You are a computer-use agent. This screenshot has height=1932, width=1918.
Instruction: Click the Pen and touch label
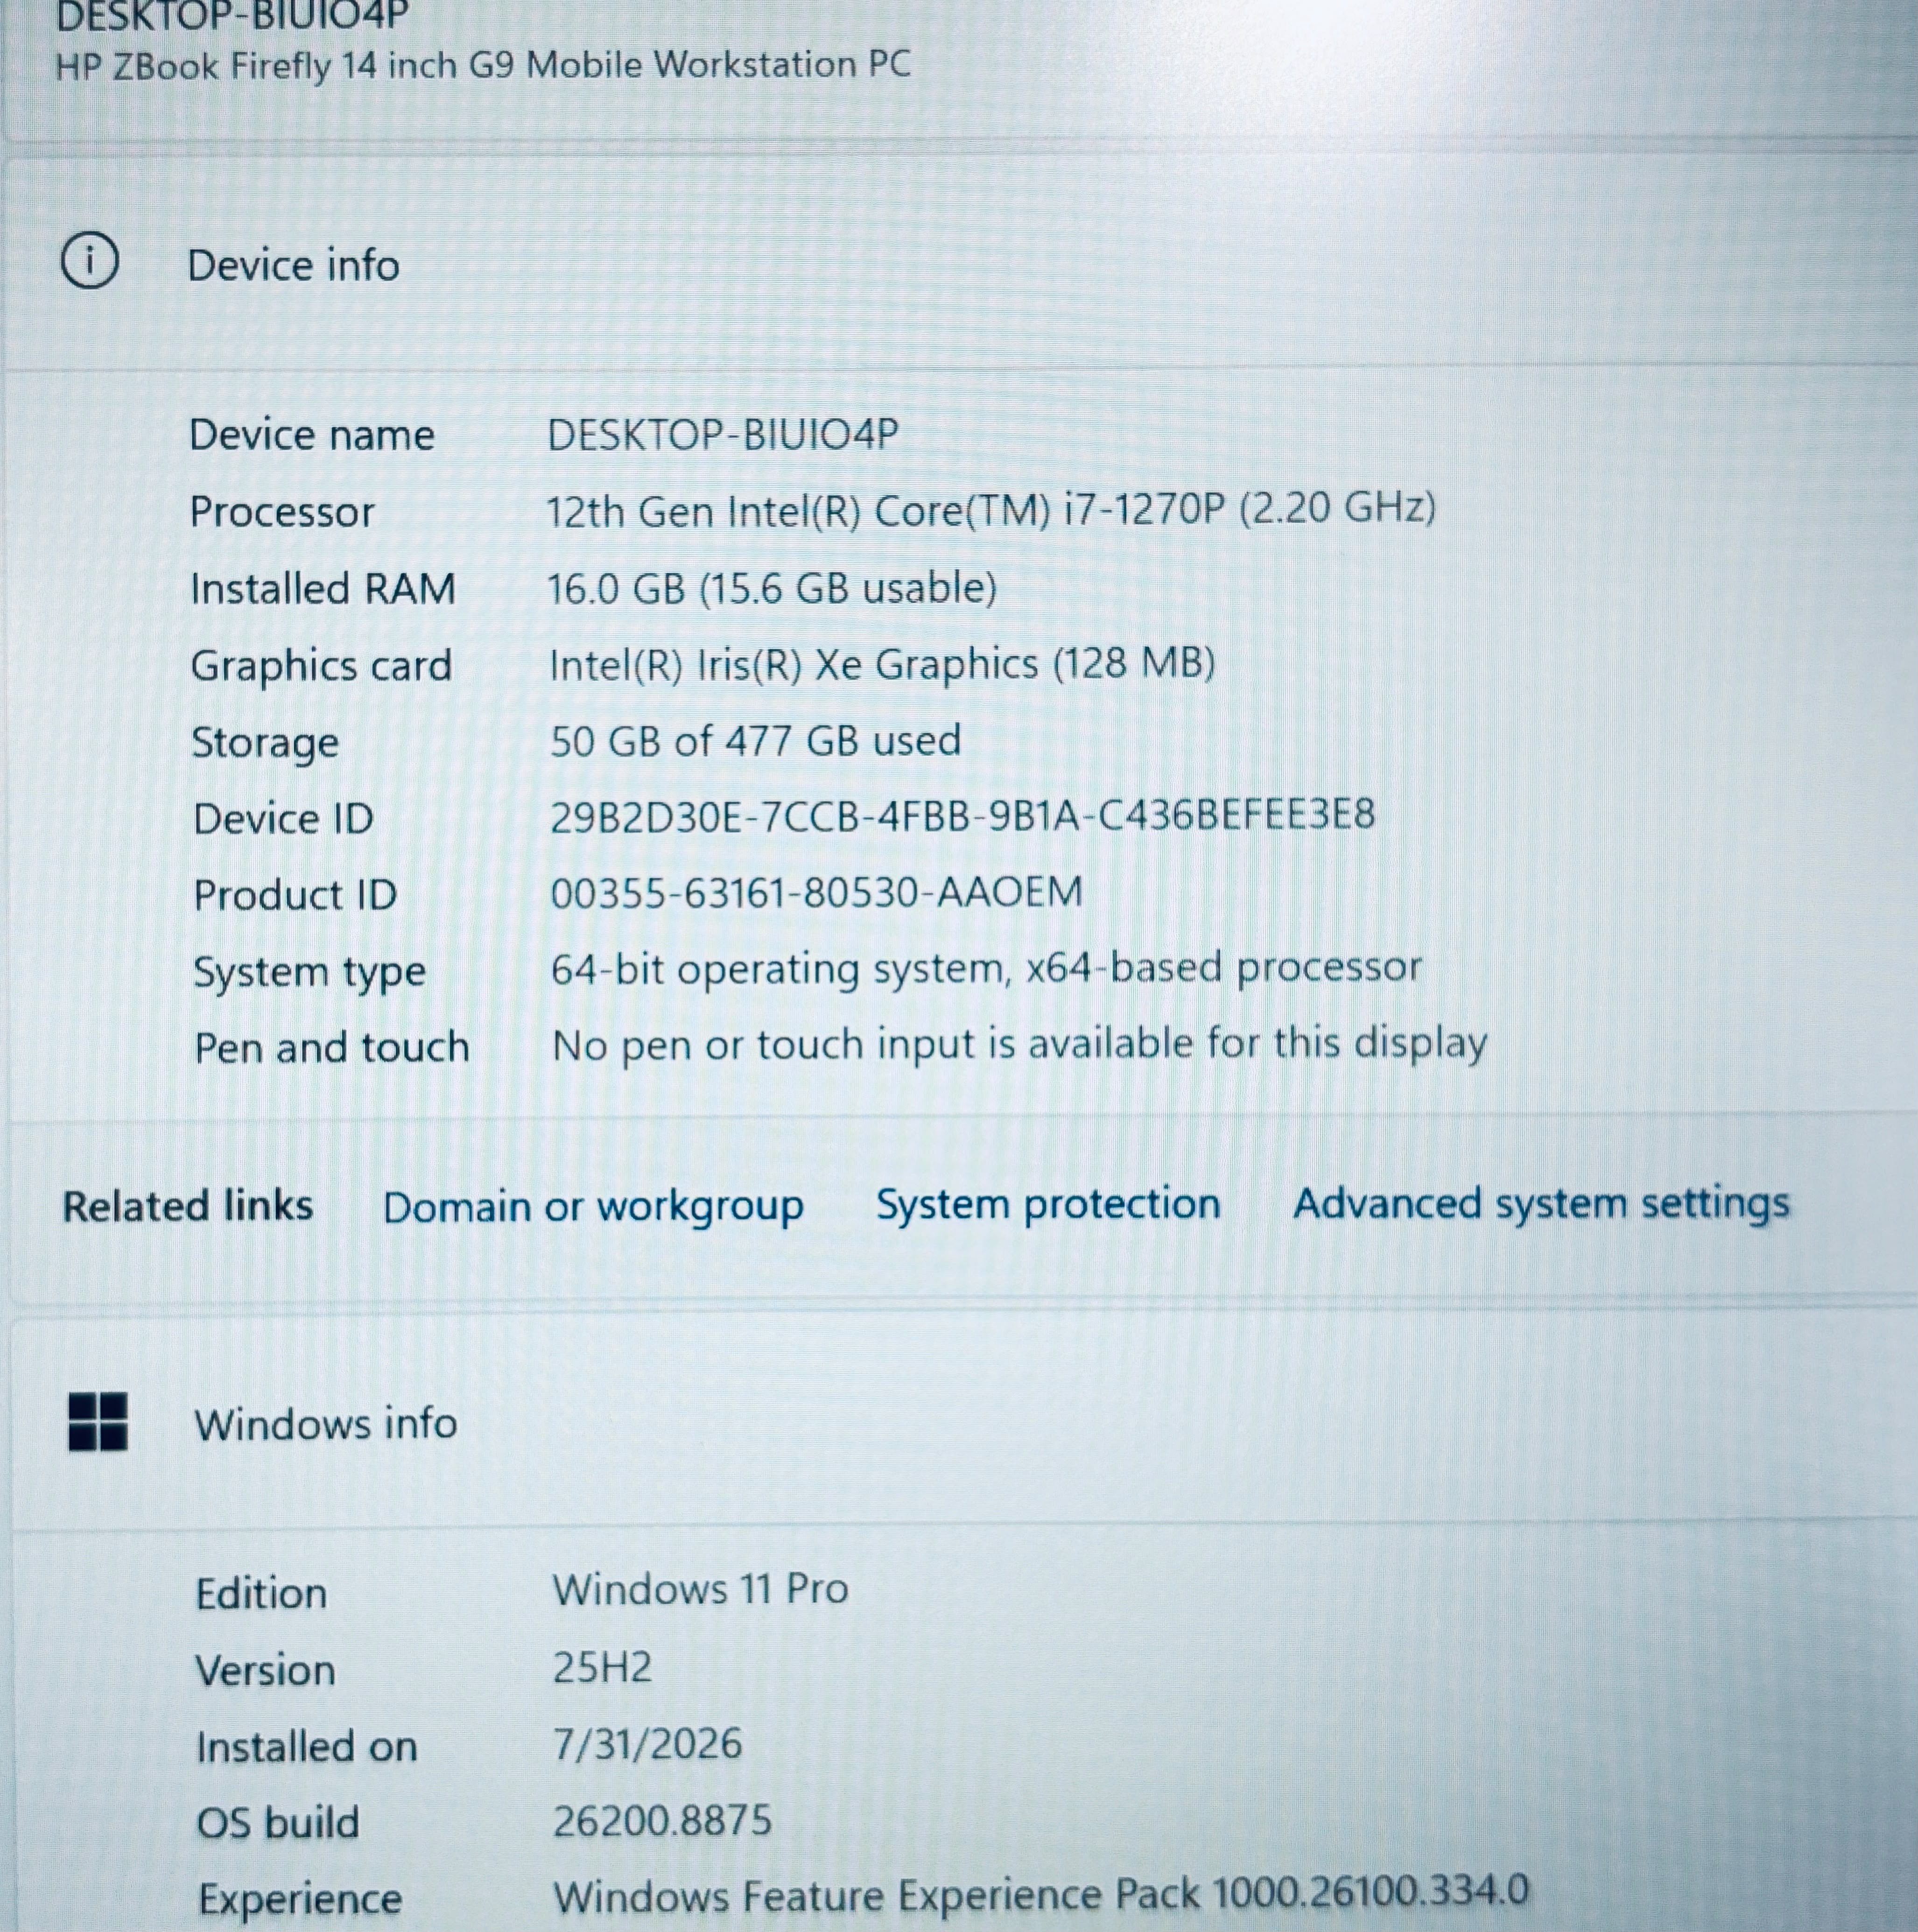pos(331,1048)
